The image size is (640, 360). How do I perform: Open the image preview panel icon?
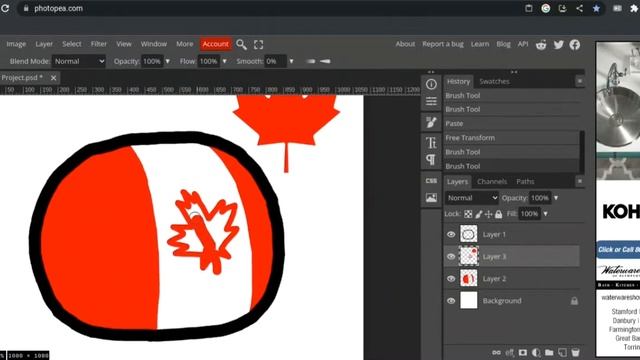(431, 198)
